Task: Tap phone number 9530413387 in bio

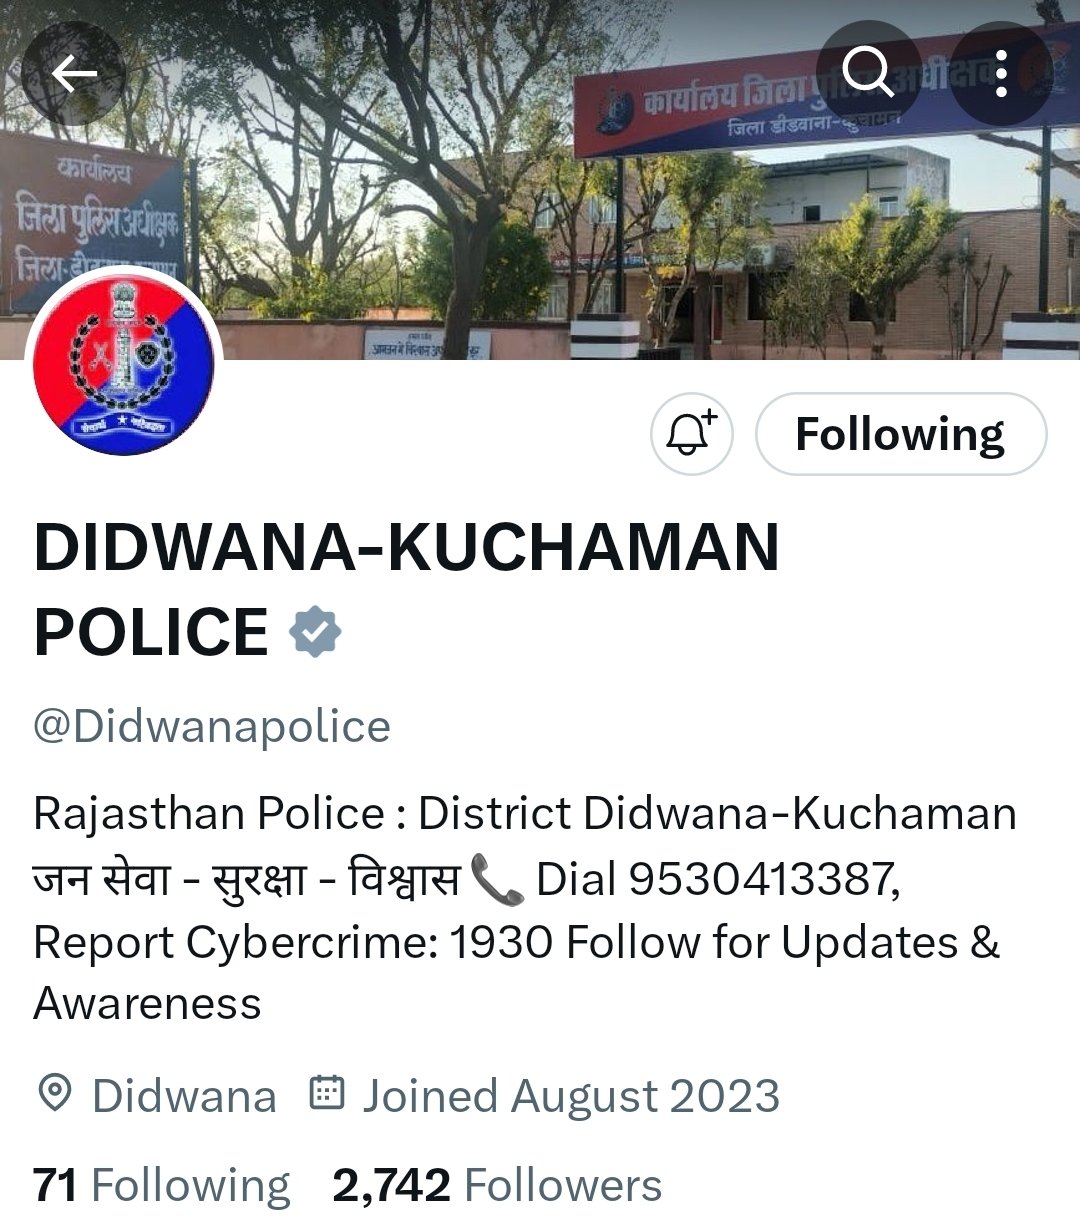Action: [764, 880]
